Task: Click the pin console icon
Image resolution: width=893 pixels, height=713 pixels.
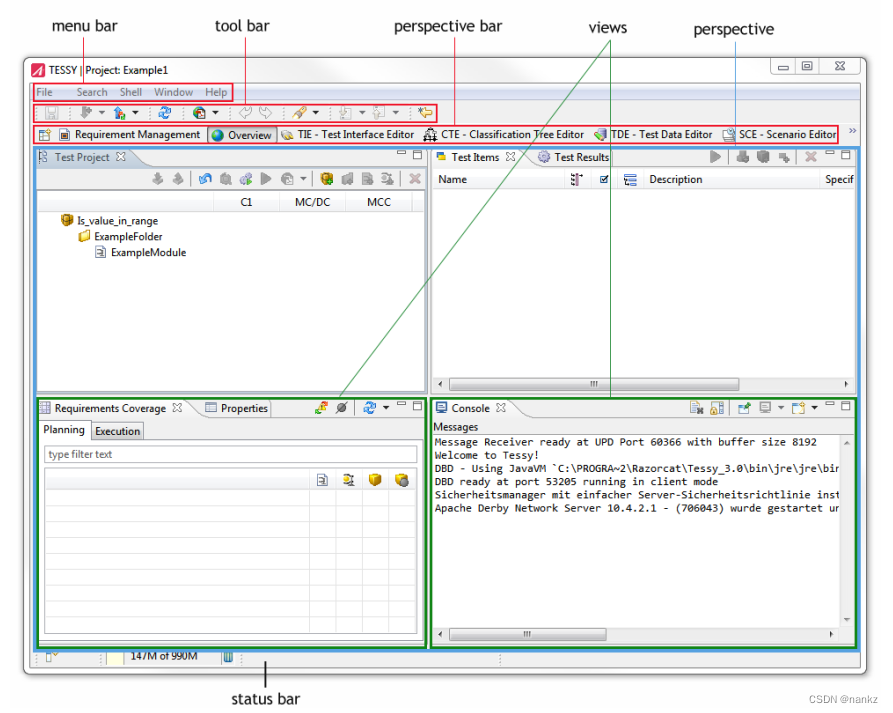Action: pos(744,408)
